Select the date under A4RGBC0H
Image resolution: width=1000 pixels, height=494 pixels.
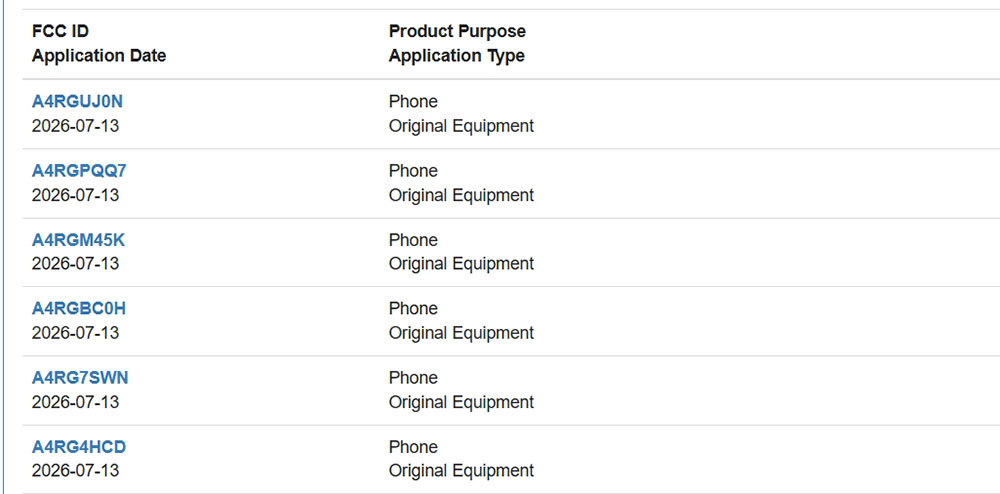pyautogui.click(x=75, y=333)
